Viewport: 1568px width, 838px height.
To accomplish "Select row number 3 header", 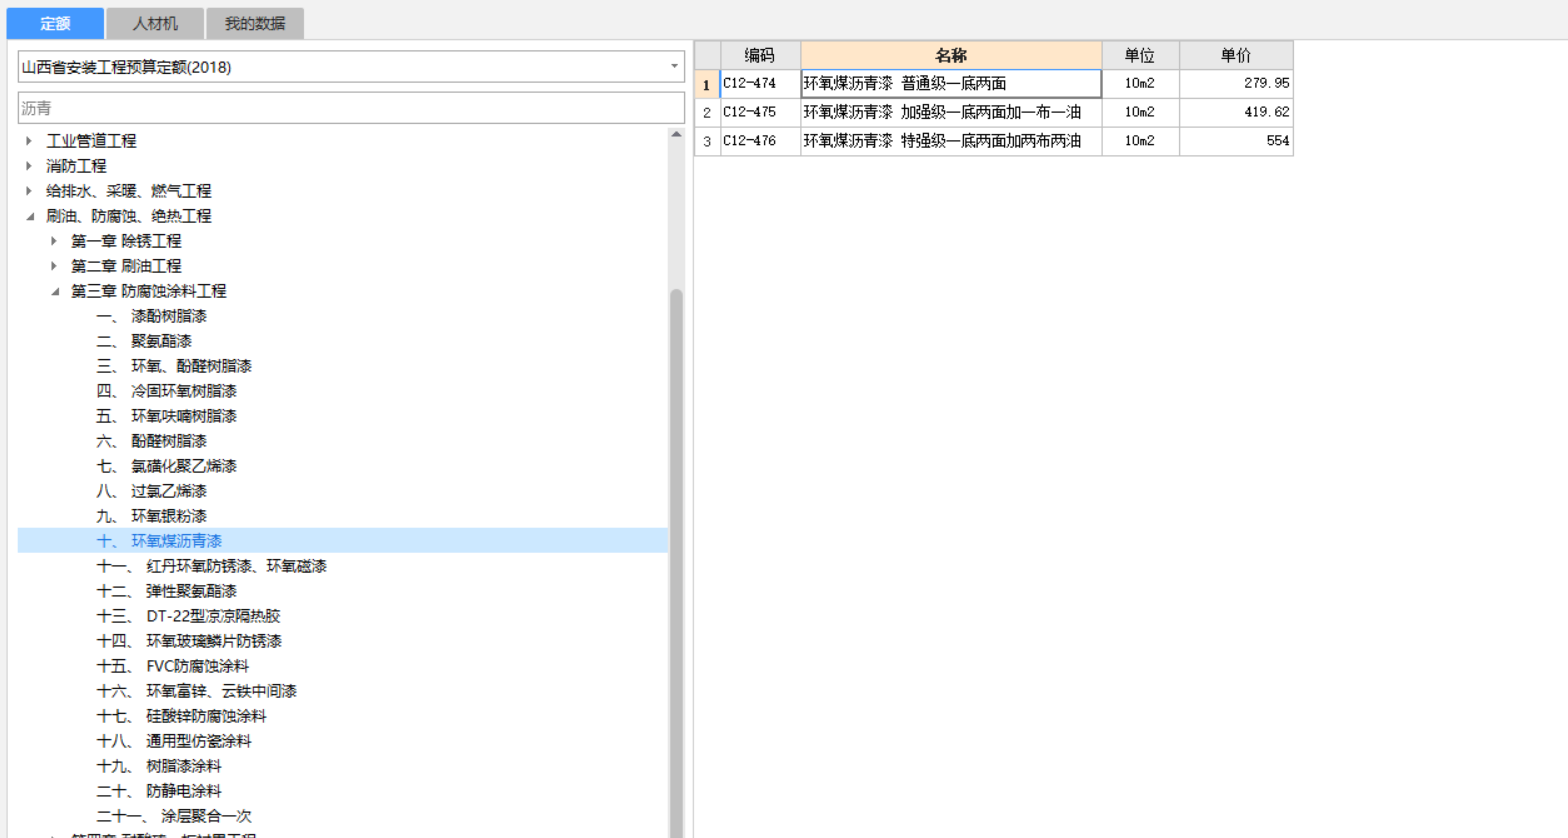I will pos(707,142).
